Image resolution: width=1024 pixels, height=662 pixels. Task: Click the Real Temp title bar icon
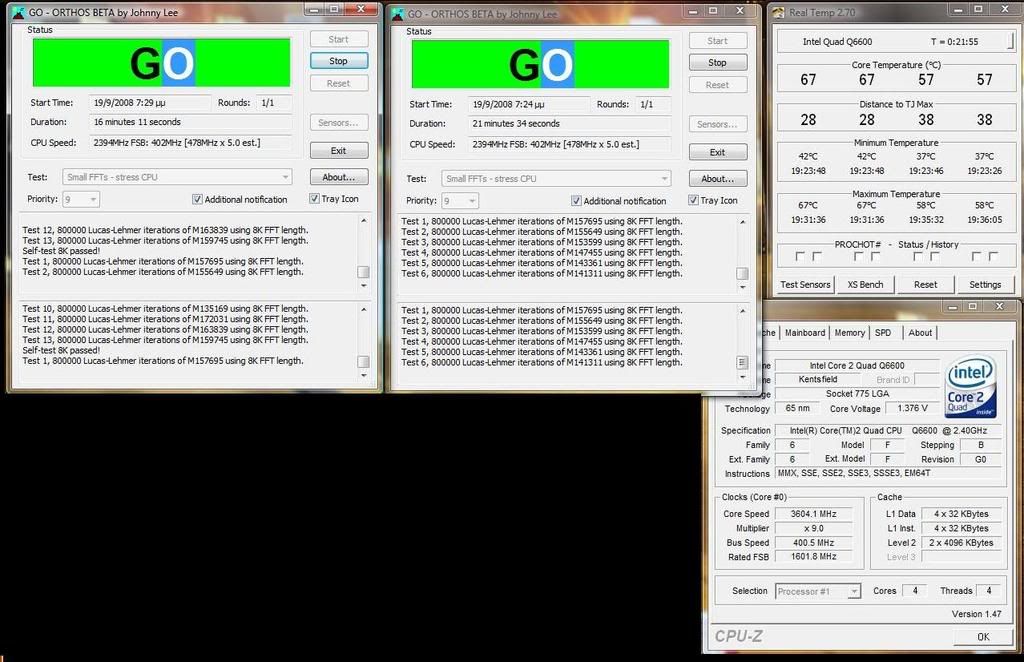(x=778, y=12)
